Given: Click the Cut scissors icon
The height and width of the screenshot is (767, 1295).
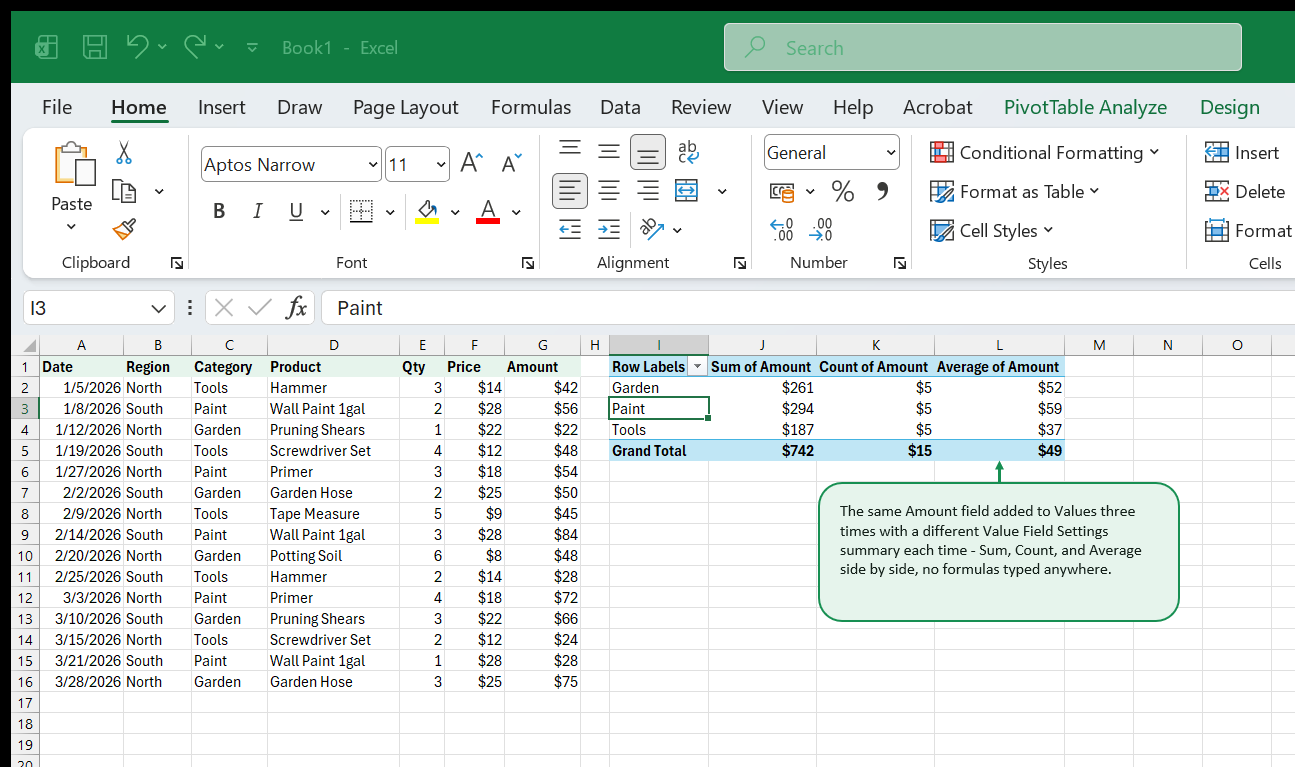Looking at the screenshot, I should coord(124,153).
